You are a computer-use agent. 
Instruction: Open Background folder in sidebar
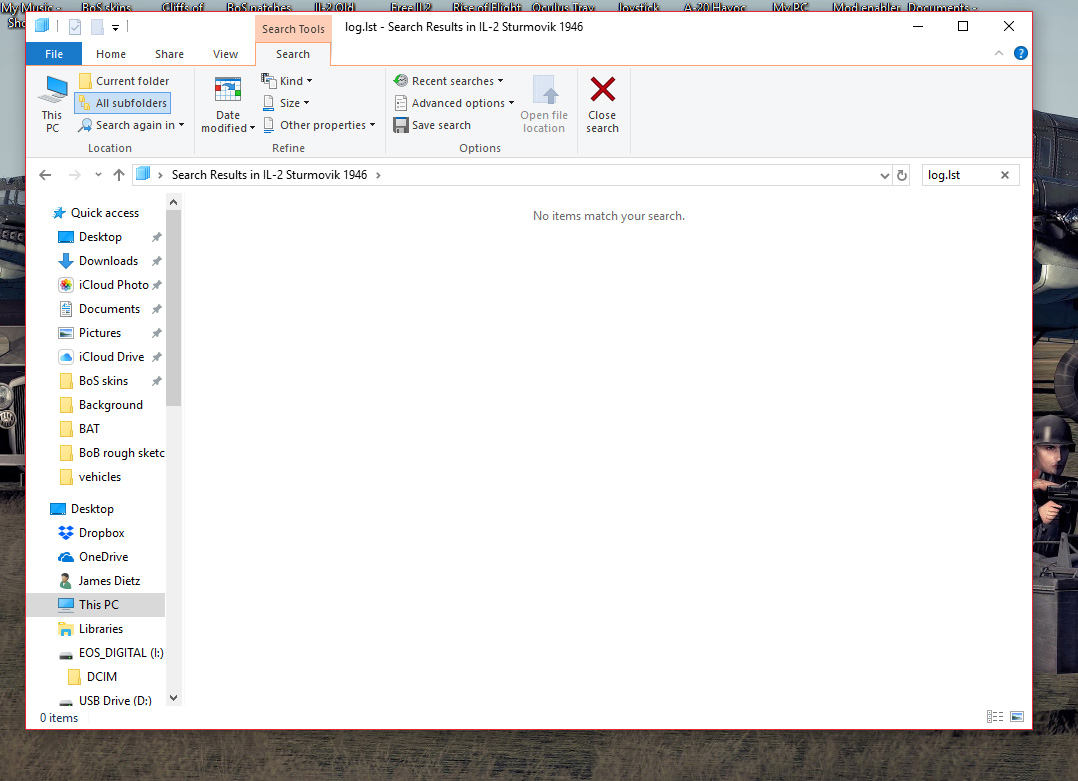[x=111, y=406]
